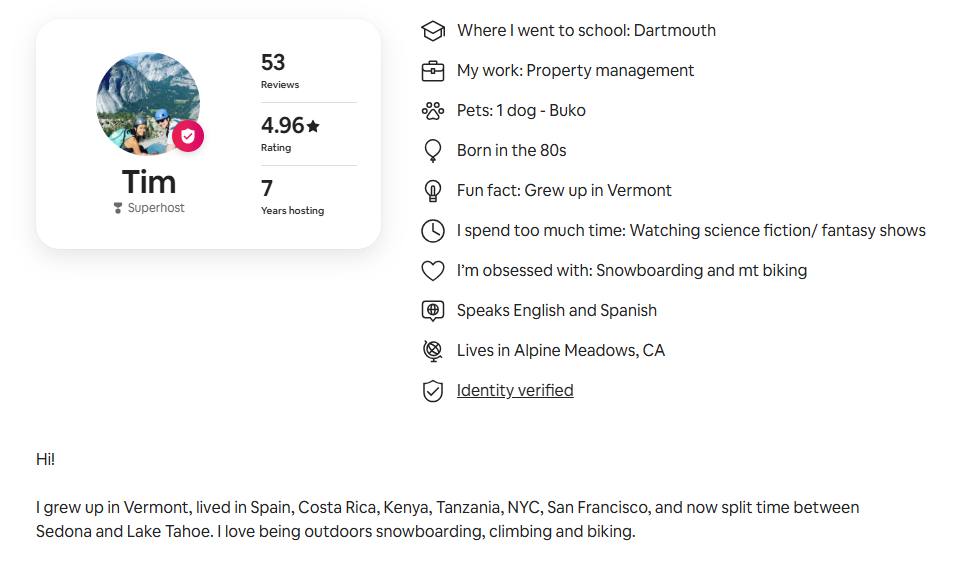Viewport: 961px width, 565px height.
Task: Click the host name Tim
Action: (148, 182)
